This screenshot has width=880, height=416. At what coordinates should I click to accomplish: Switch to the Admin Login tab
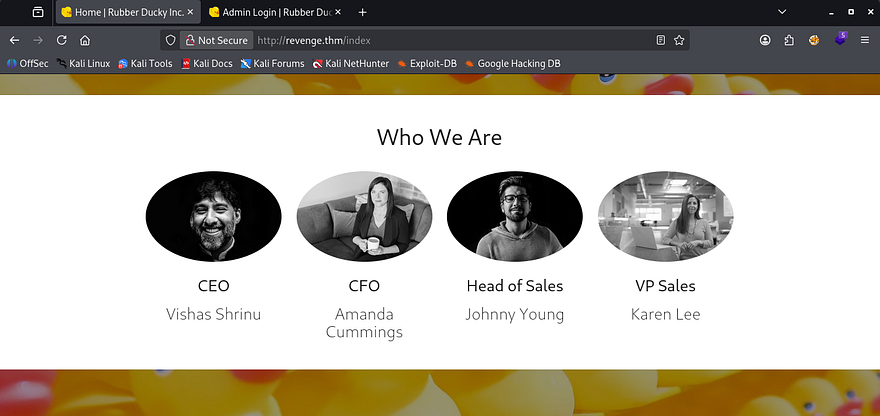[270, 12]
